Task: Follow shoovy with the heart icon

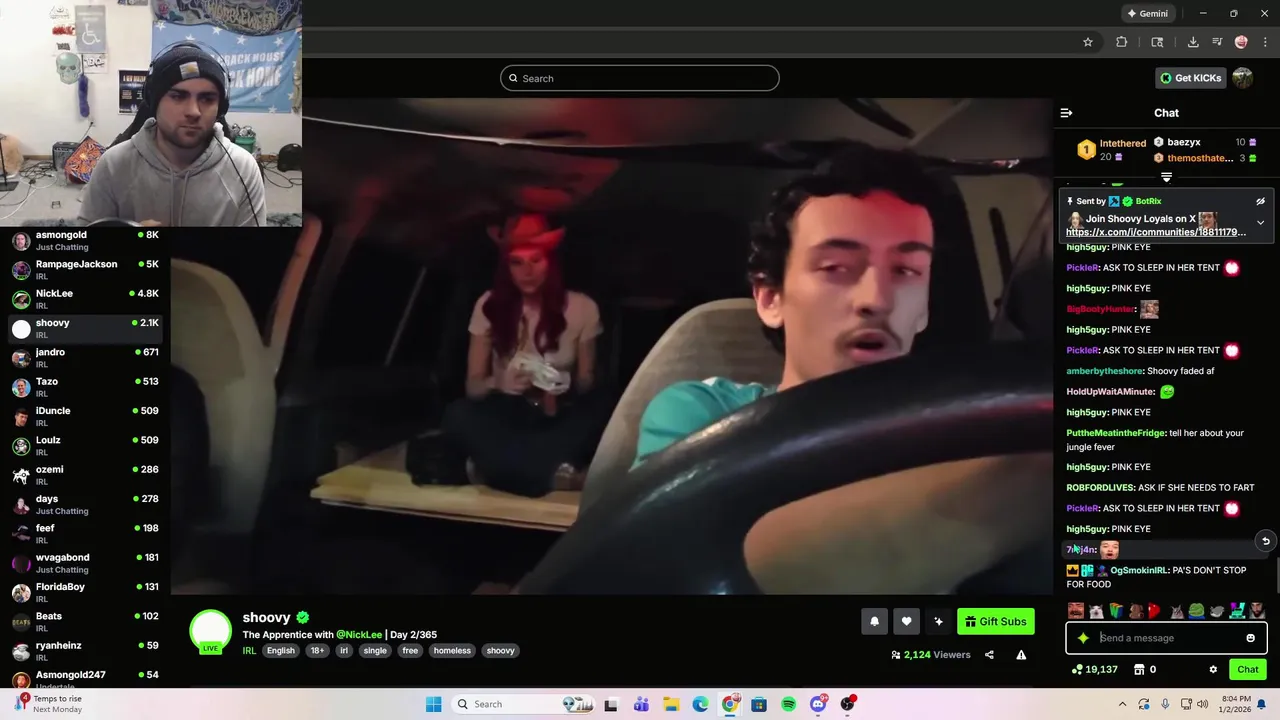Action: pyautogui.click(x=906, y=621)
